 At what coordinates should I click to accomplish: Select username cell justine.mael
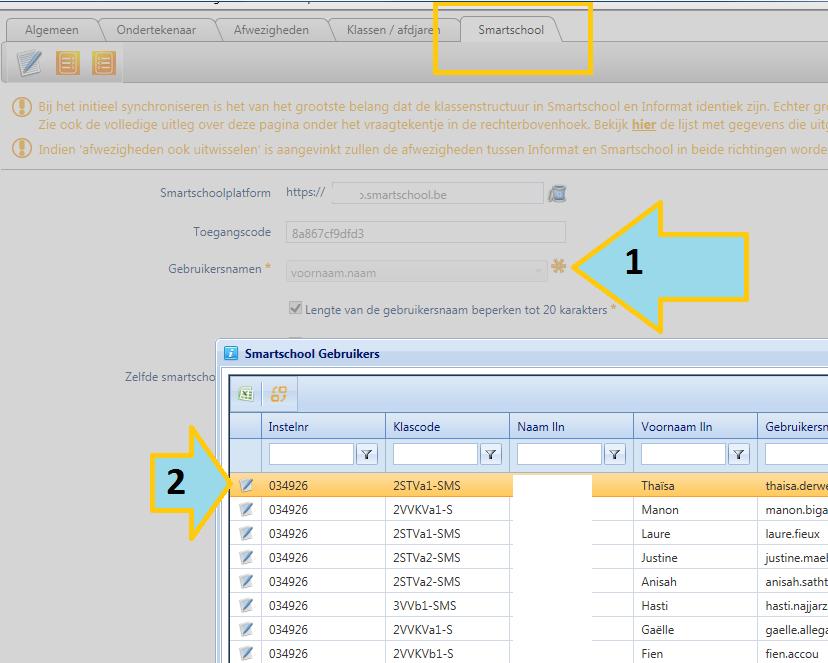(793, 557)
